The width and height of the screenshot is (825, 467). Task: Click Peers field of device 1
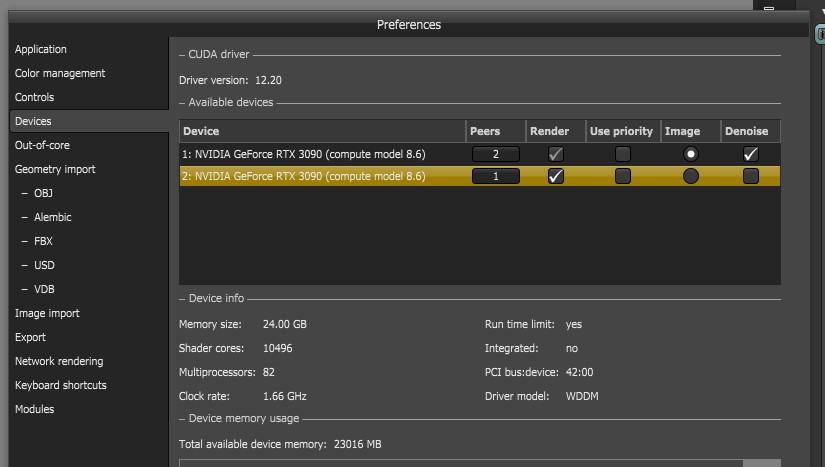pyautogui.click(x=496, y=154)
